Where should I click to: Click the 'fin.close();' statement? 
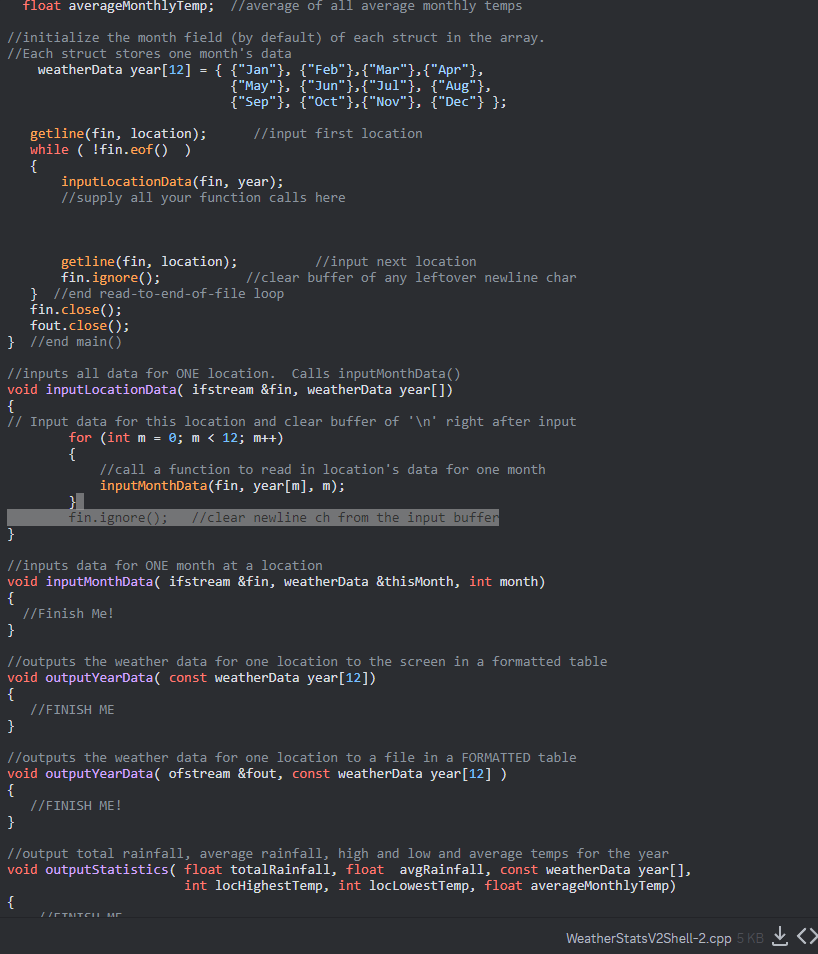point(75,310)
